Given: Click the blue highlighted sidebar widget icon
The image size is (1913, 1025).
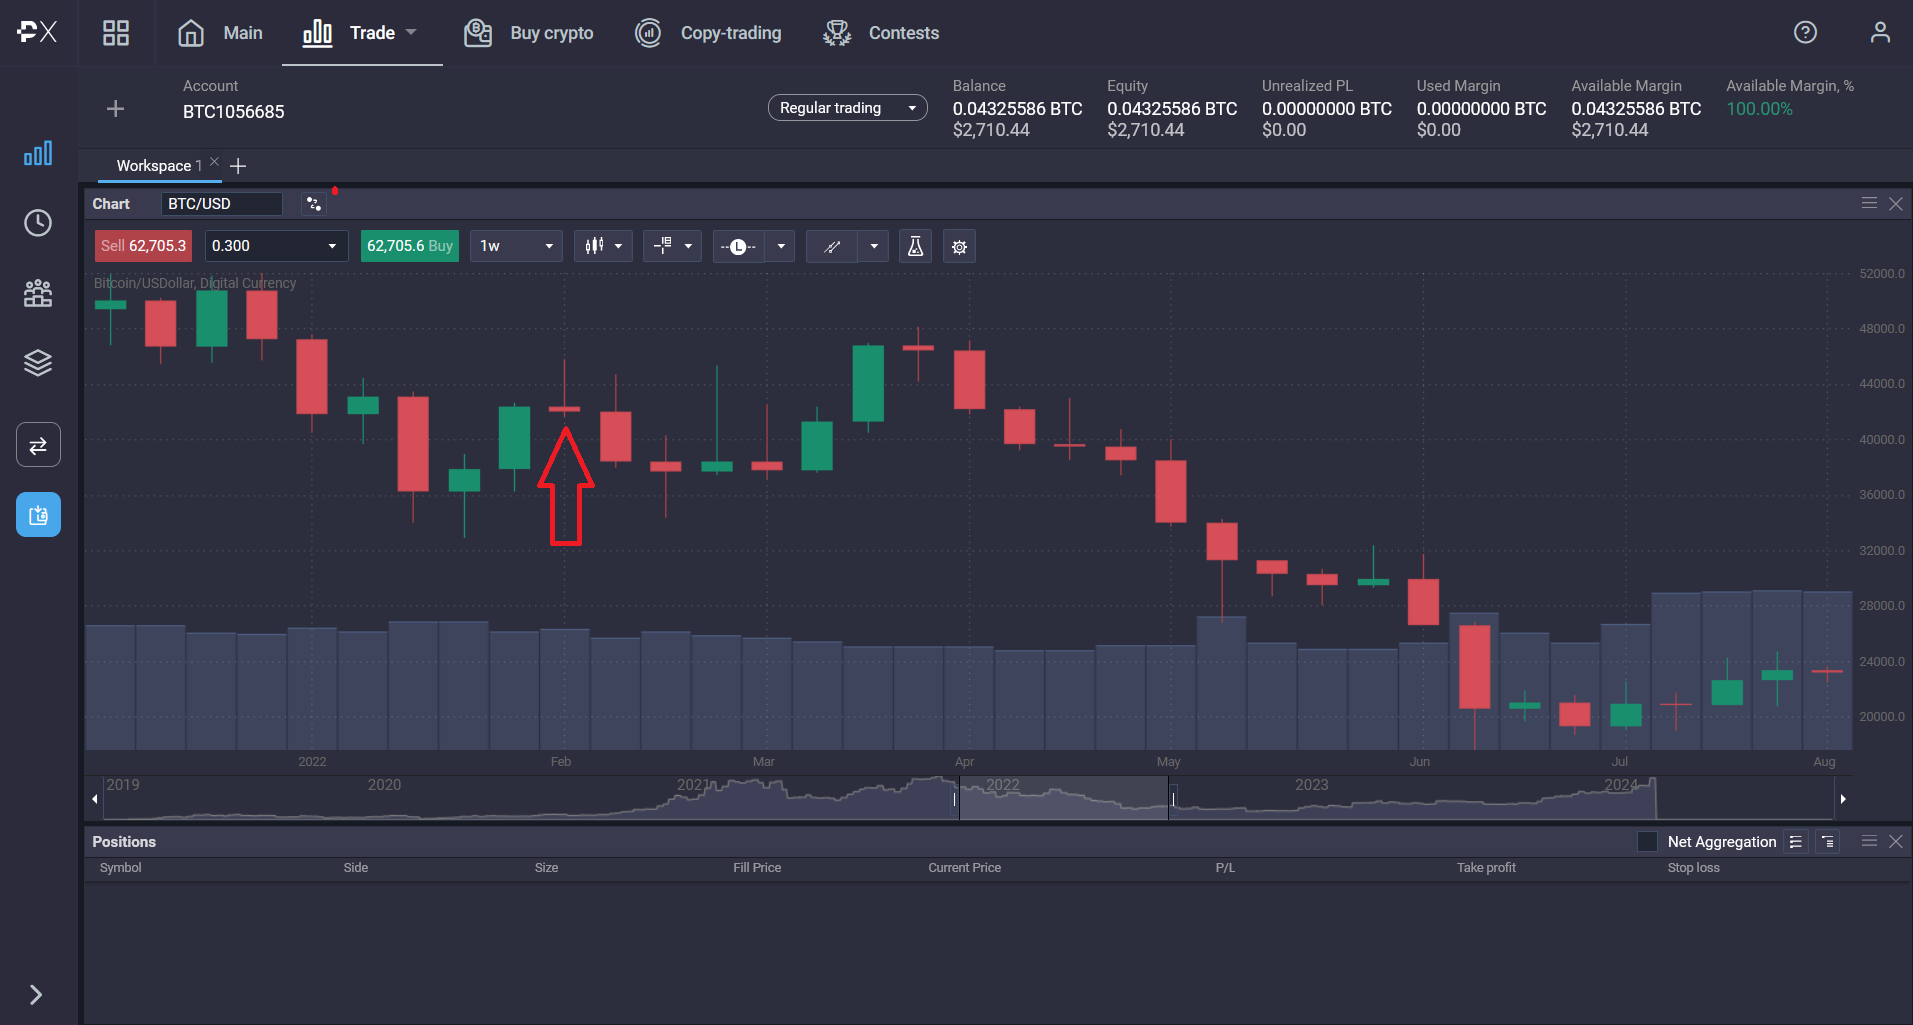Looking at the screenshot, I should pyautogui.click(x=38, y=515).
